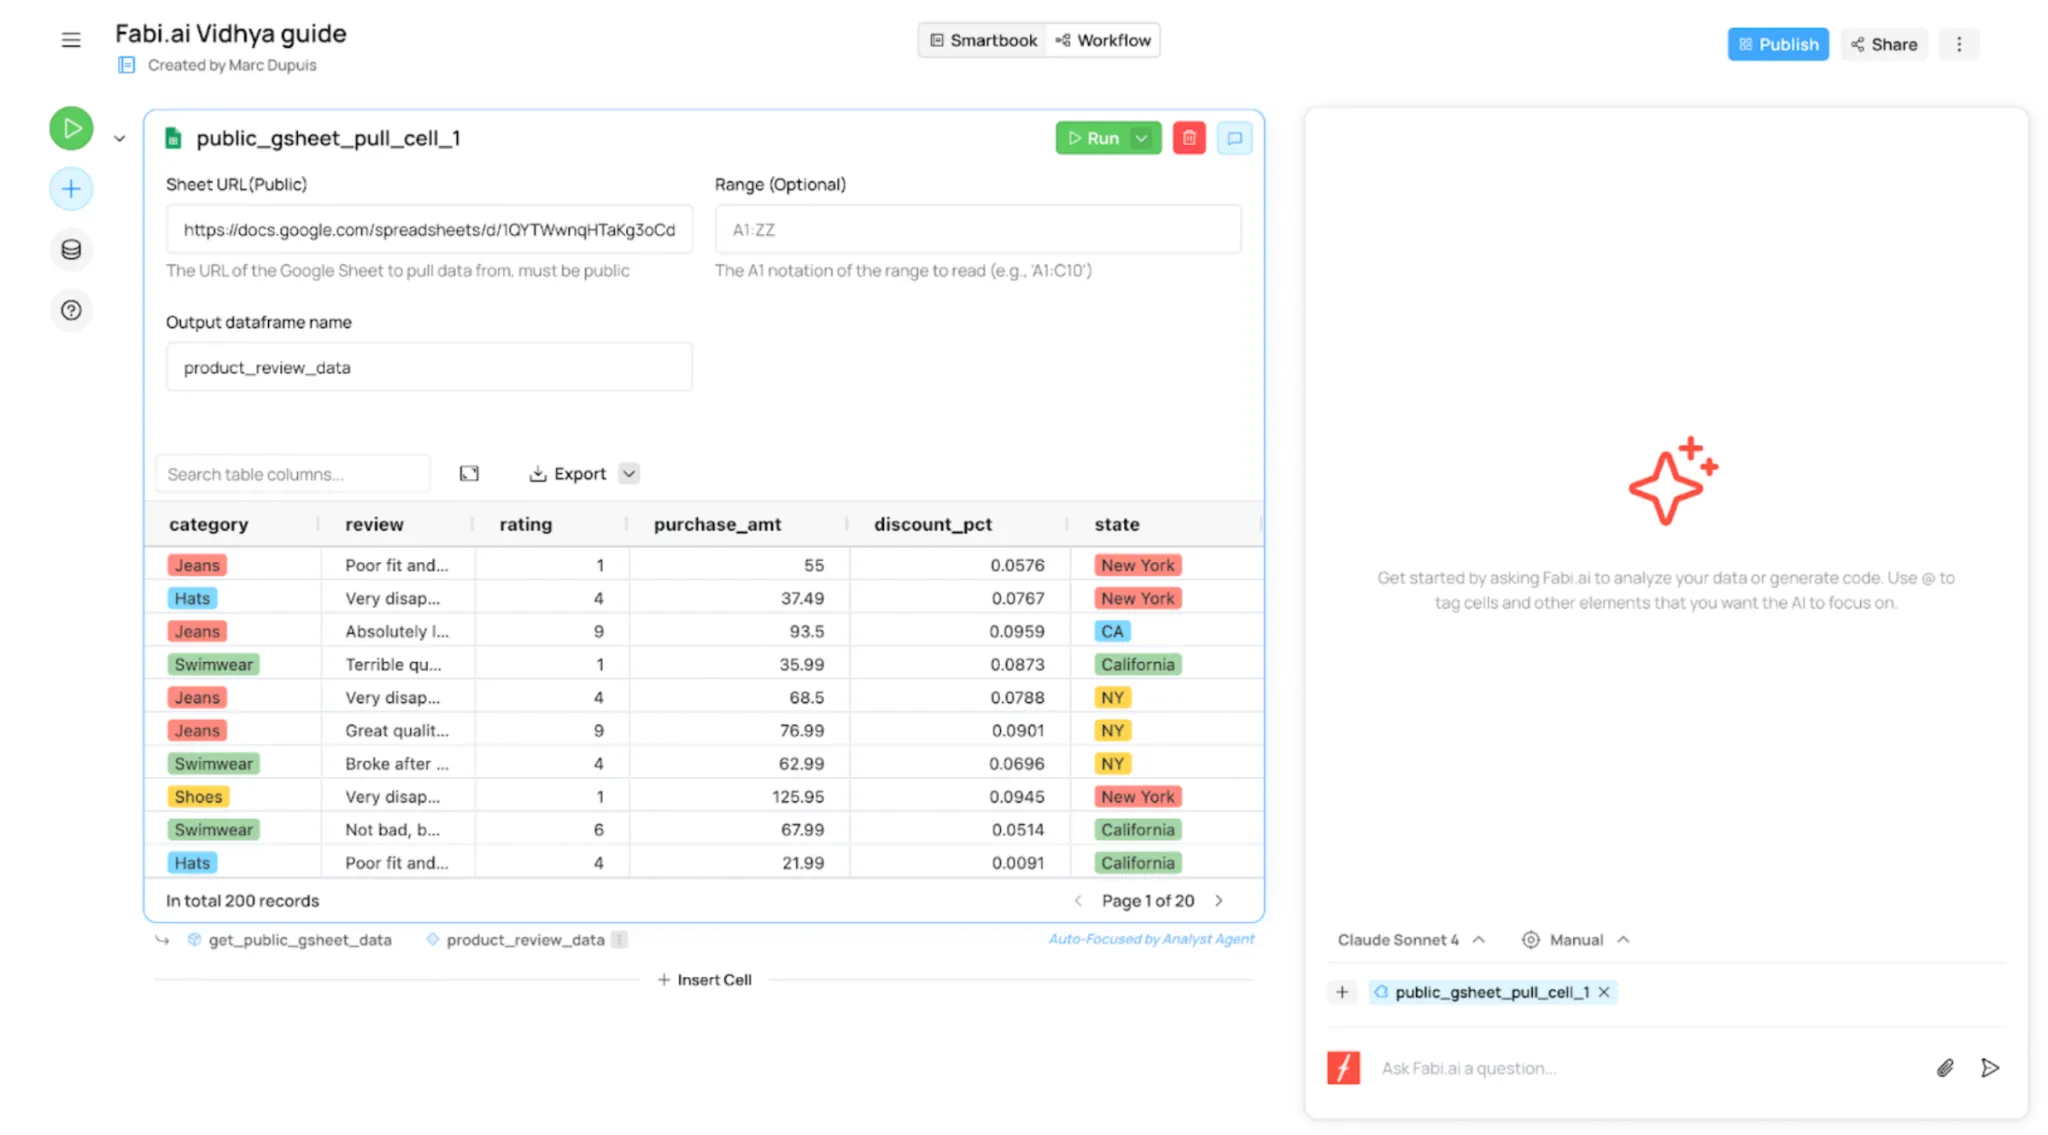Open the help question mark icon
Viewport: 2048px width, 1135px height.
tap(71, 310)
